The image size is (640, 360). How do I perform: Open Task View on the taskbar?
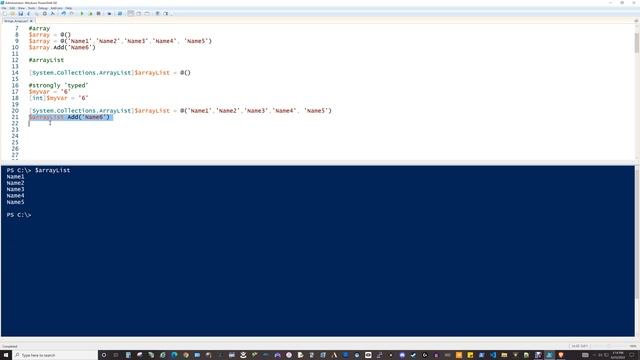[x=116, y=355]
